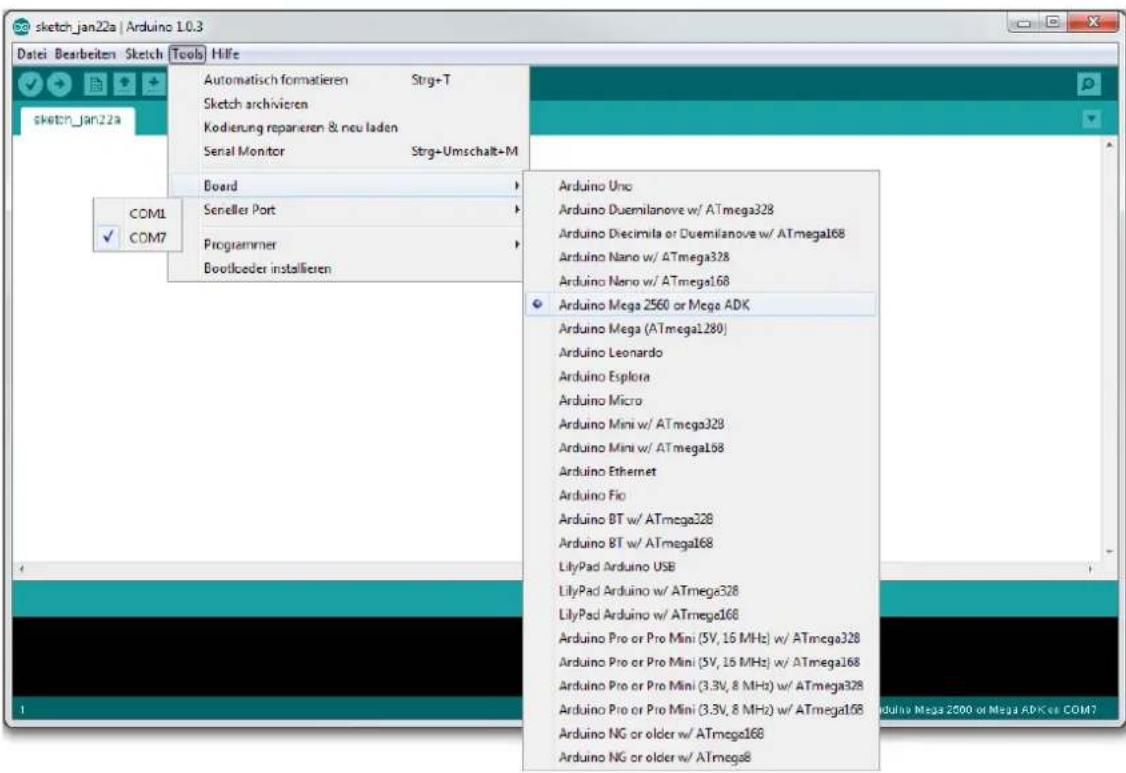Viewport: 1126px width, 773px height.
Task: Open the Hilfe menu
Action: coord(225,54)
